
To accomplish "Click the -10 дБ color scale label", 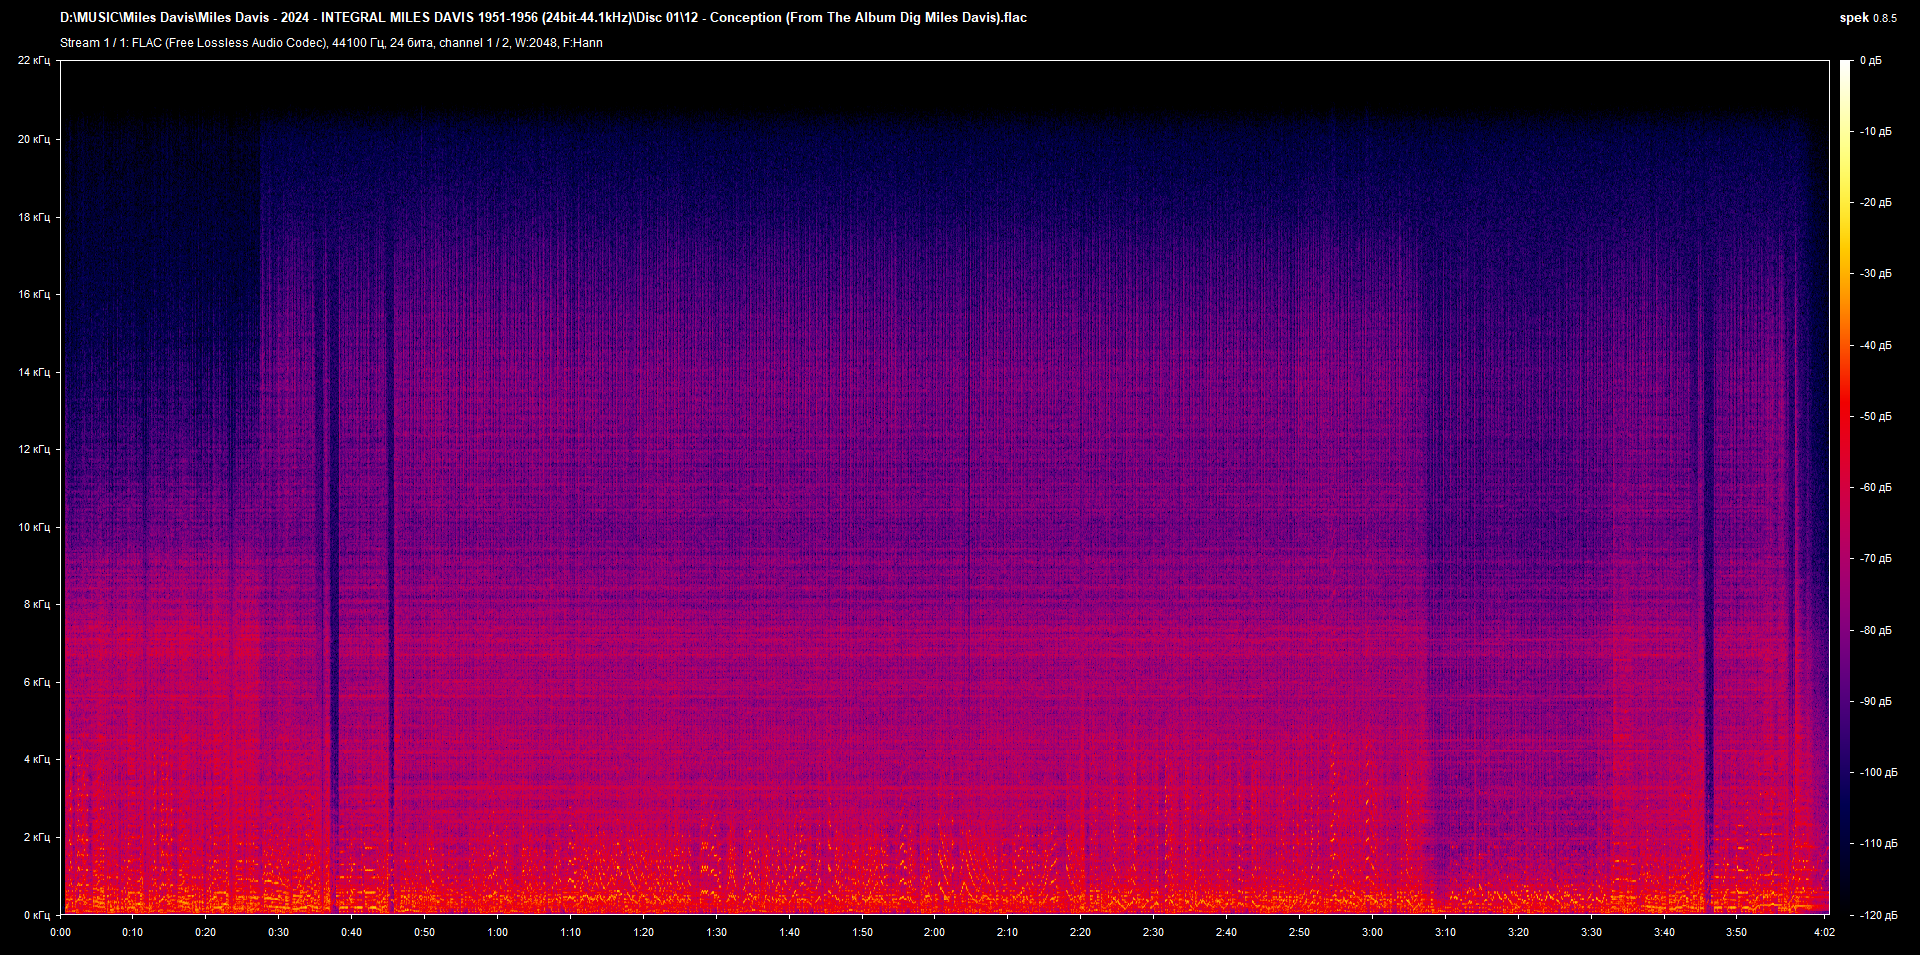I will pos(1875,131).
